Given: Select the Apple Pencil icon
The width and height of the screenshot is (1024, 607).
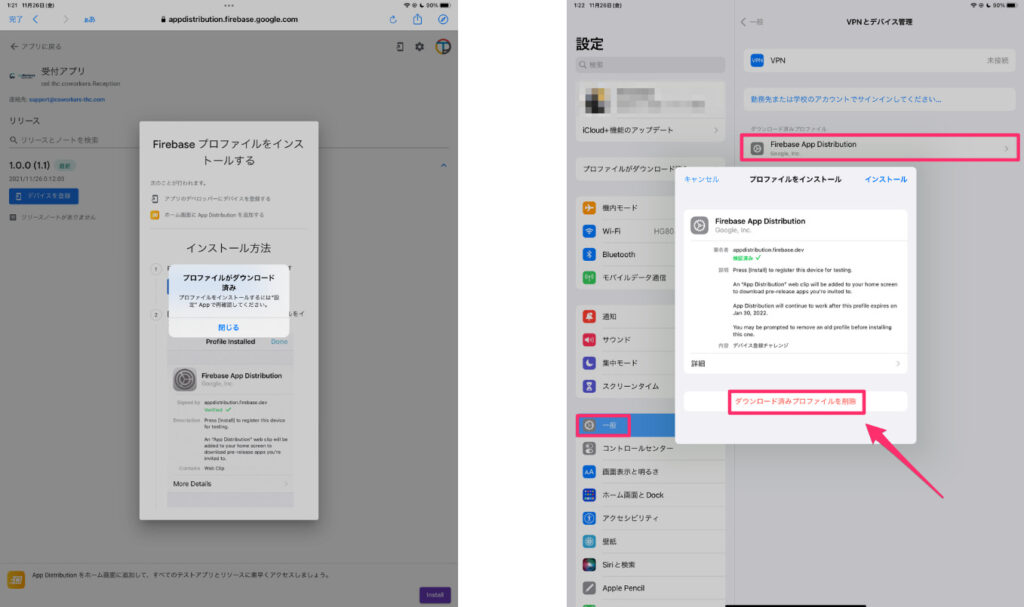Looking at the screenshot, I should click(x=589, y=588).
